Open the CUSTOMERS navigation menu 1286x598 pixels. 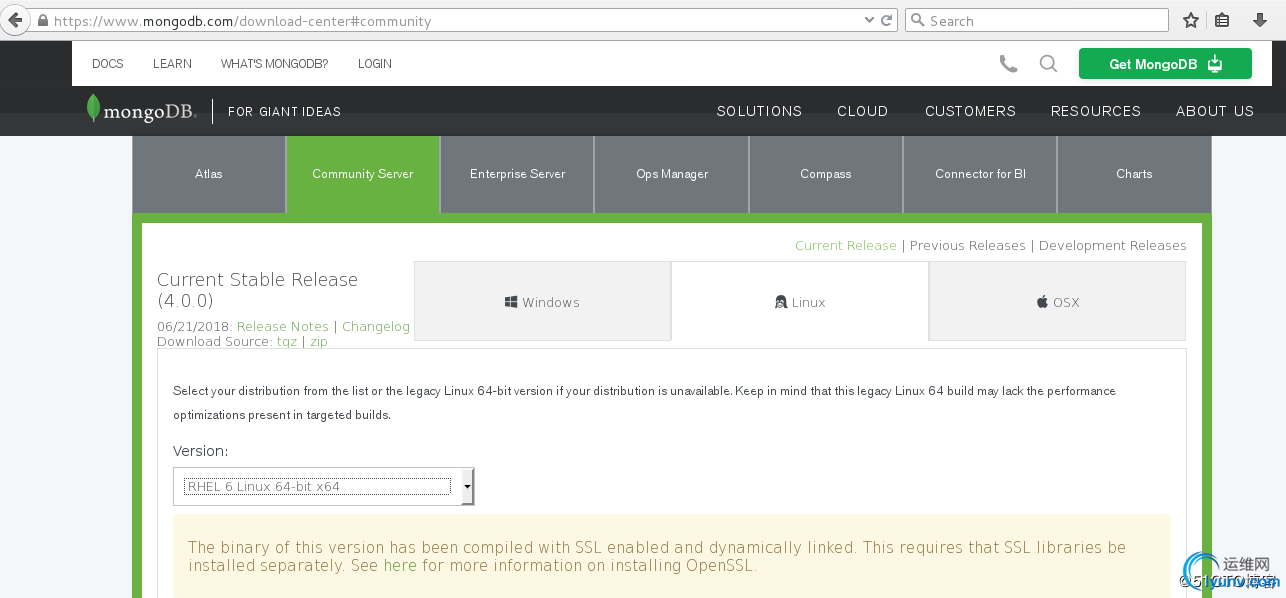click(970, 111)
